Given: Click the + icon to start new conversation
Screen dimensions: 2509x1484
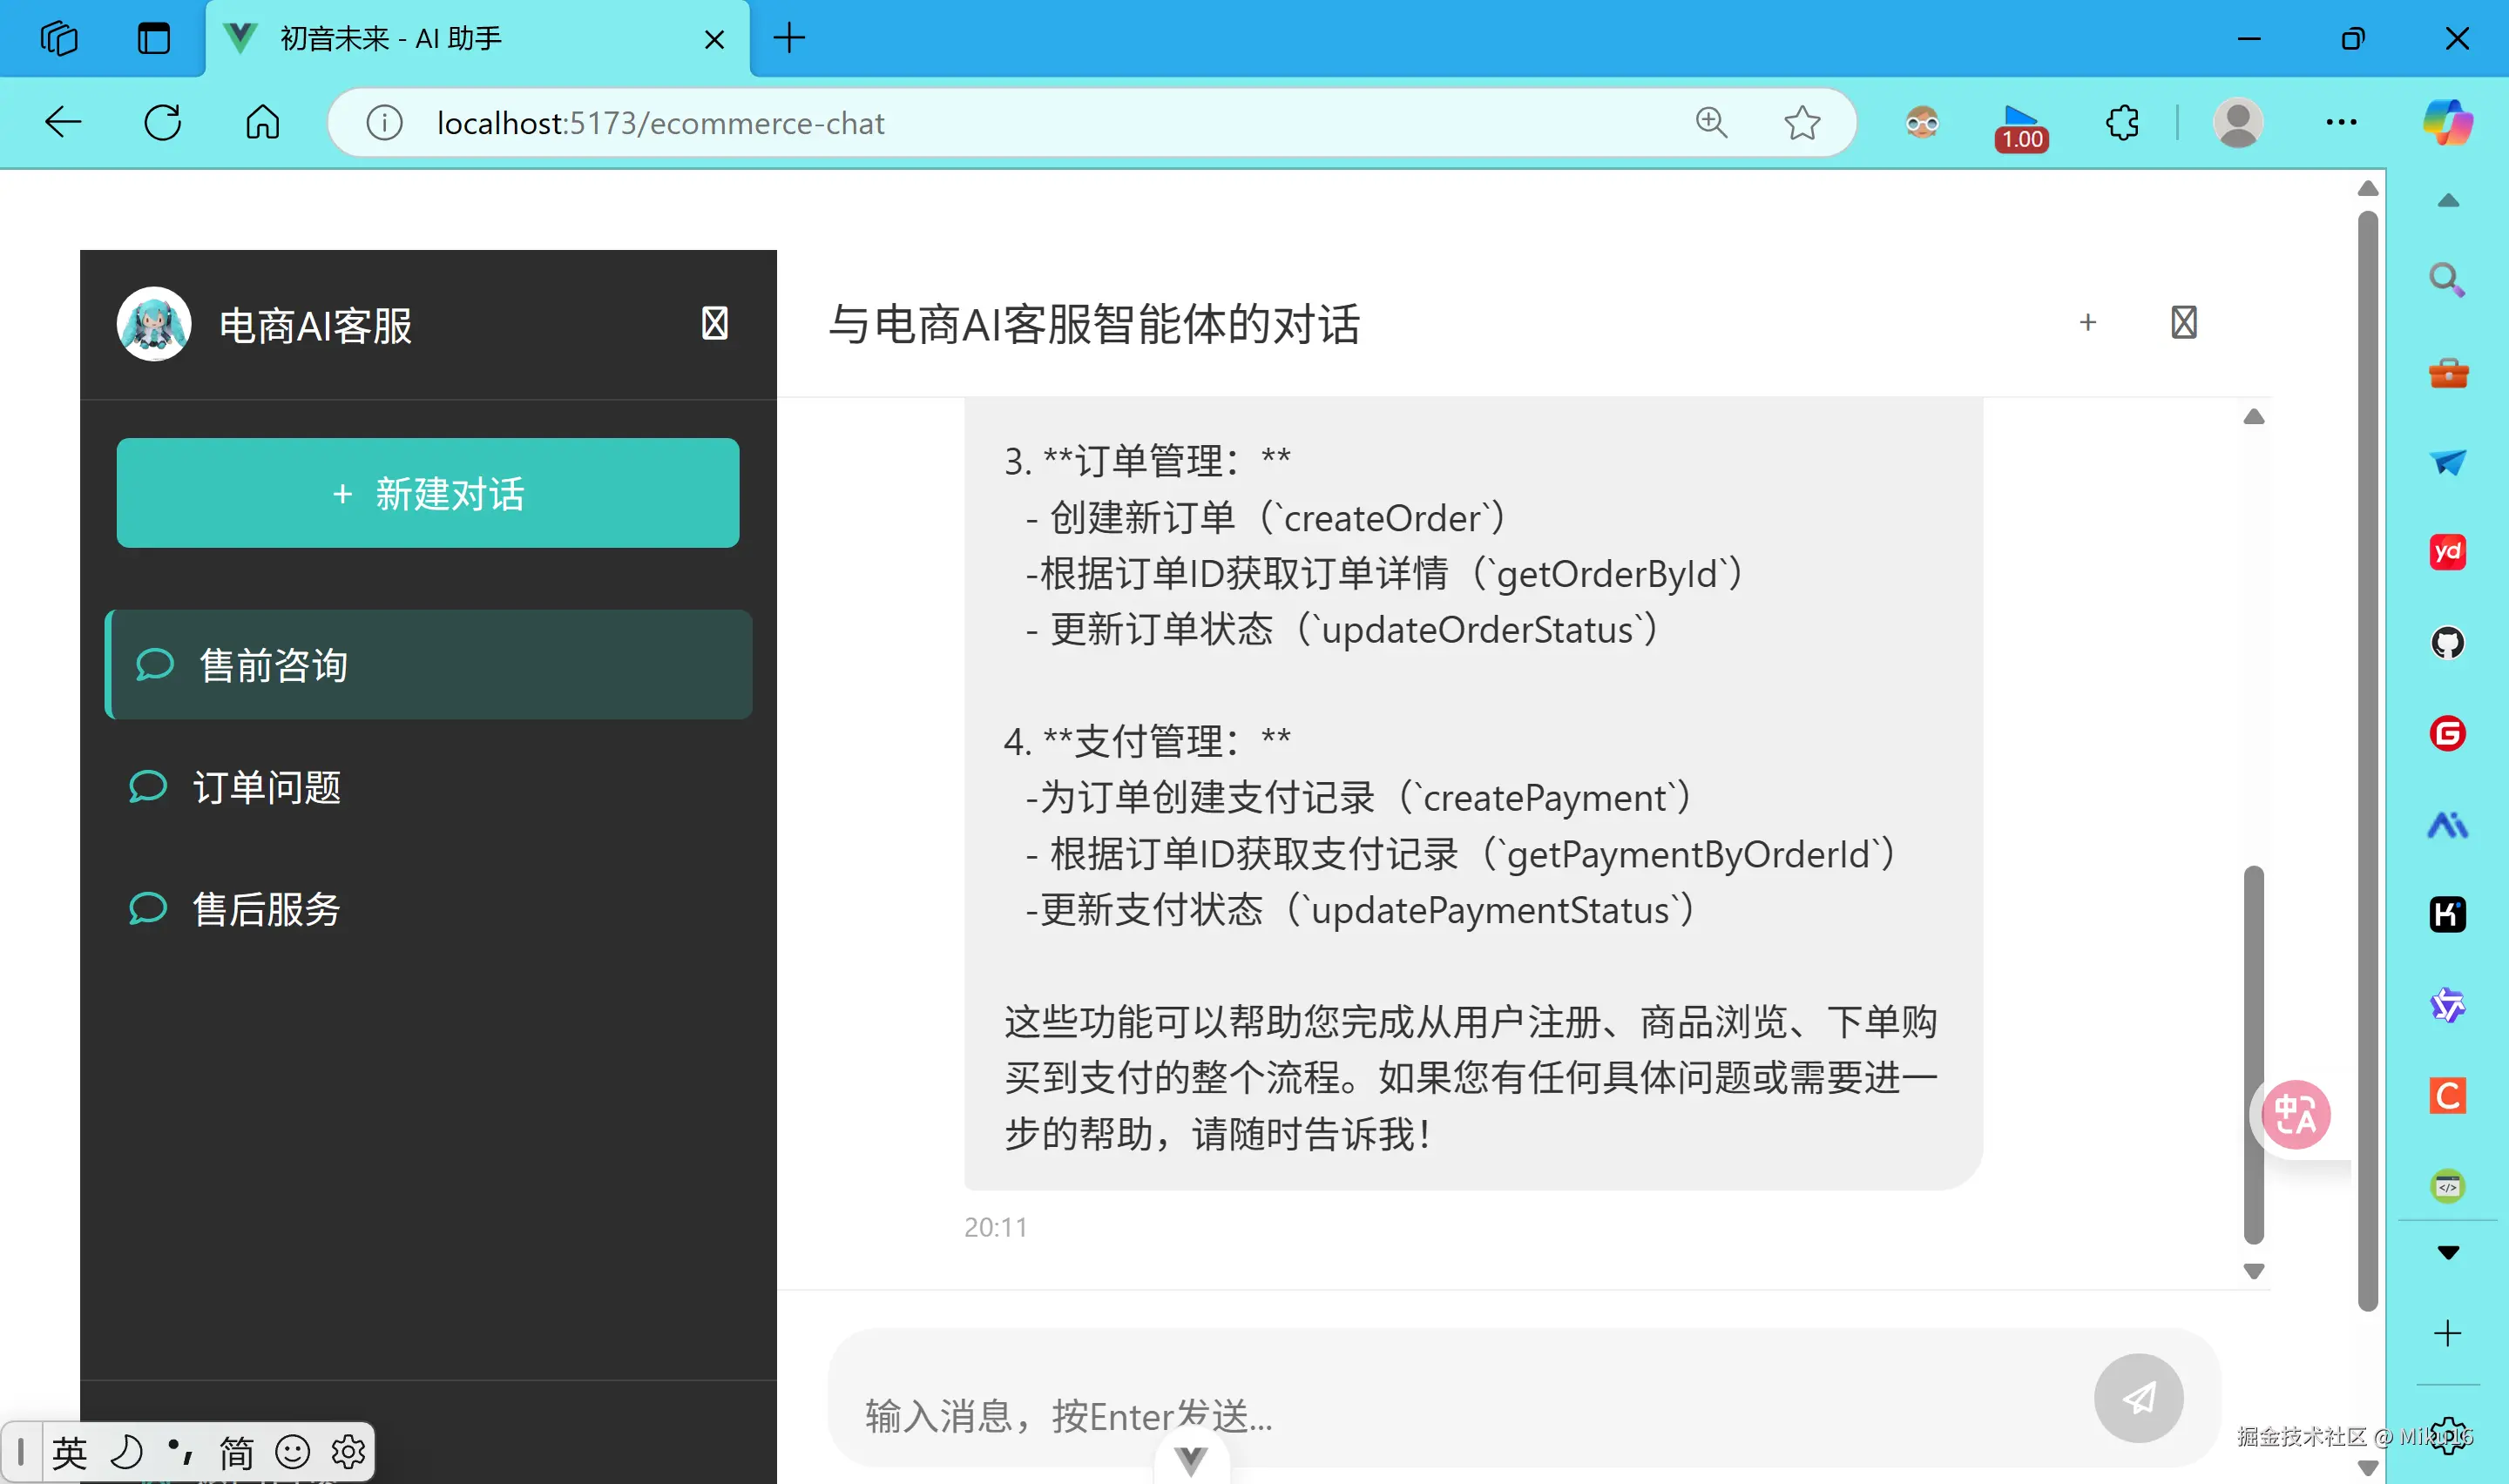Looking at the screenshot, I should pyautogui.click(x=2088, y=322).
